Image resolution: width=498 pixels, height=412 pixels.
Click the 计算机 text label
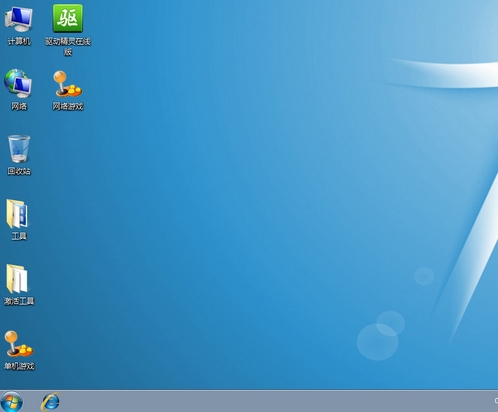point(19,41)
